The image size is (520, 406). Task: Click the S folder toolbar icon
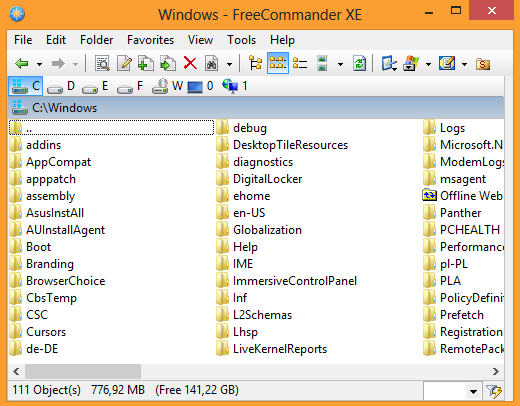pyautogui.click(x=483, y=64)
